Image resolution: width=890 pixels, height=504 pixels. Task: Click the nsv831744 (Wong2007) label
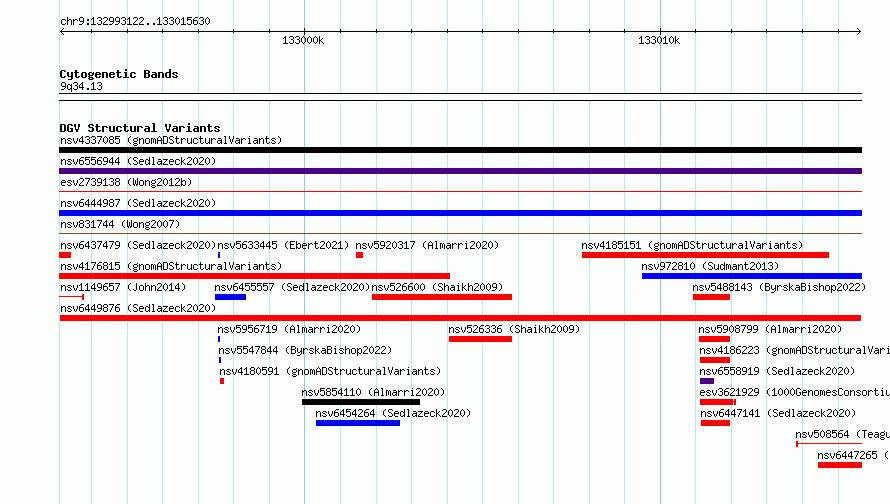coord(120,224)
